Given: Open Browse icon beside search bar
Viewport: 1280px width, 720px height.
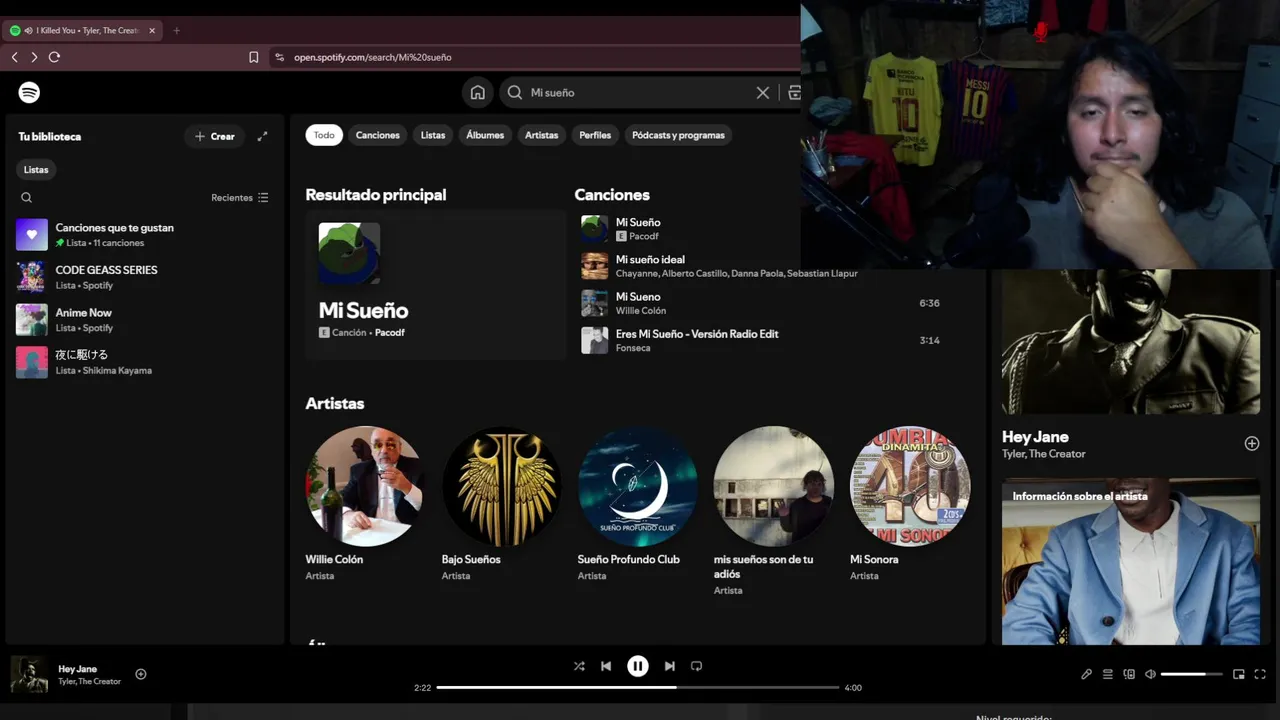Looking at the screenshot, I should [x=794, y=92].
